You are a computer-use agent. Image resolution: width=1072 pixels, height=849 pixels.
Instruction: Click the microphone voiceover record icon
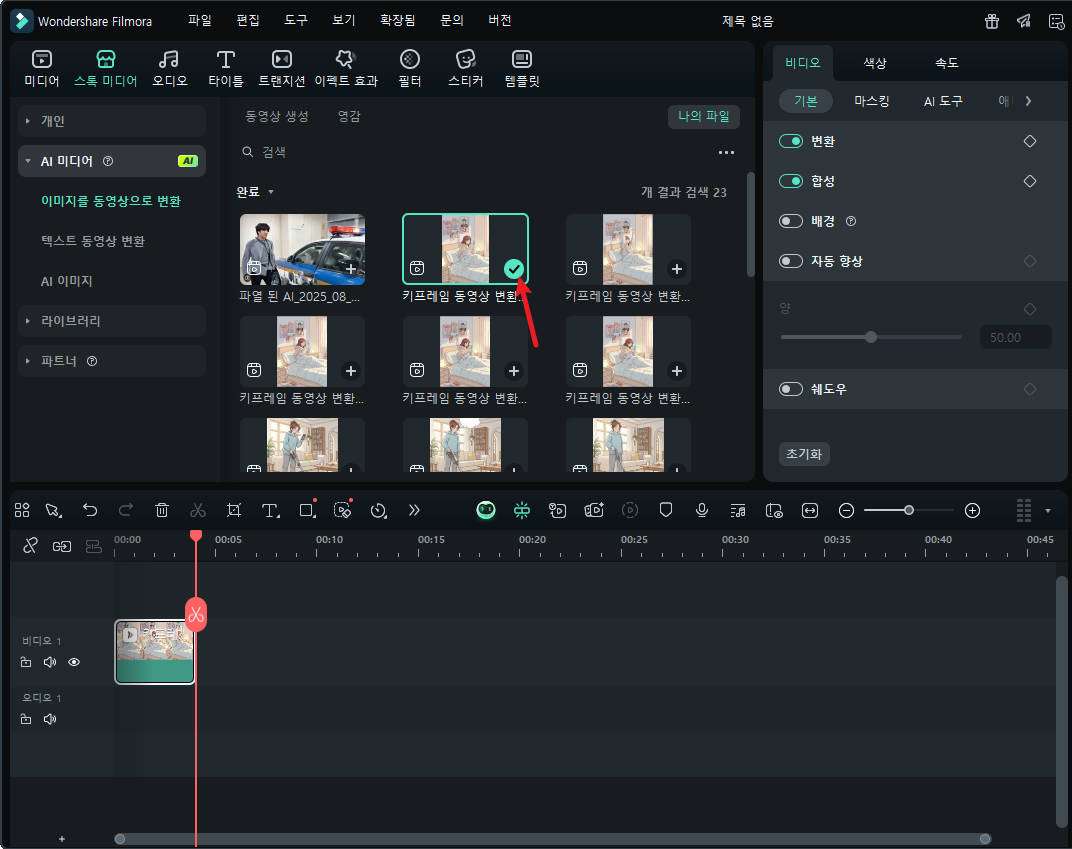point(702,510)
